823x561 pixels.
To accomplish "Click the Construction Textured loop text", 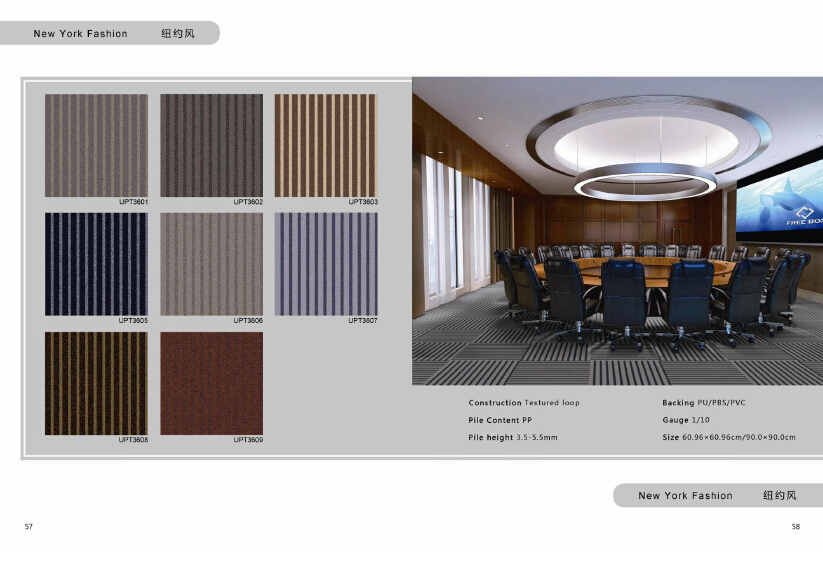I will pyautogui.click(x=524, y=403).
